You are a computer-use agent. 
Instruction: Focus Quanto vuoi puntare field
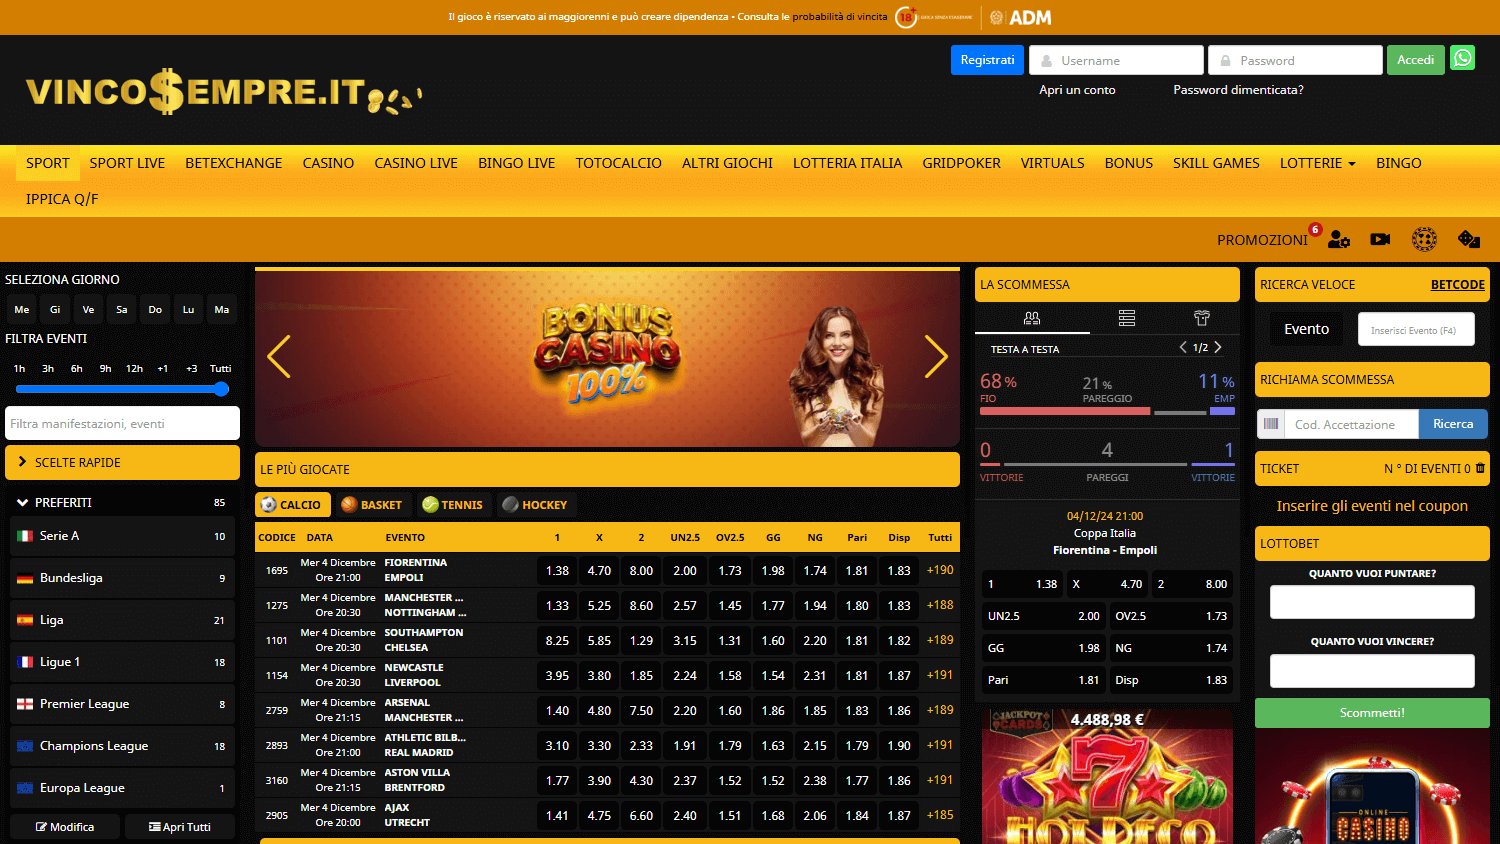(x=1372, y=602)
